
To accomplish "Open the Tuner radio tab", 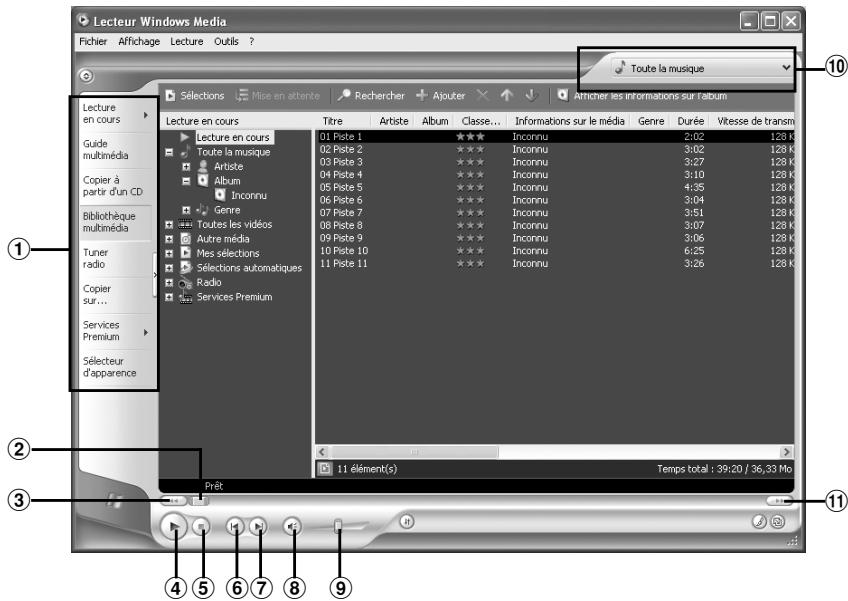I will click(115, 259).
